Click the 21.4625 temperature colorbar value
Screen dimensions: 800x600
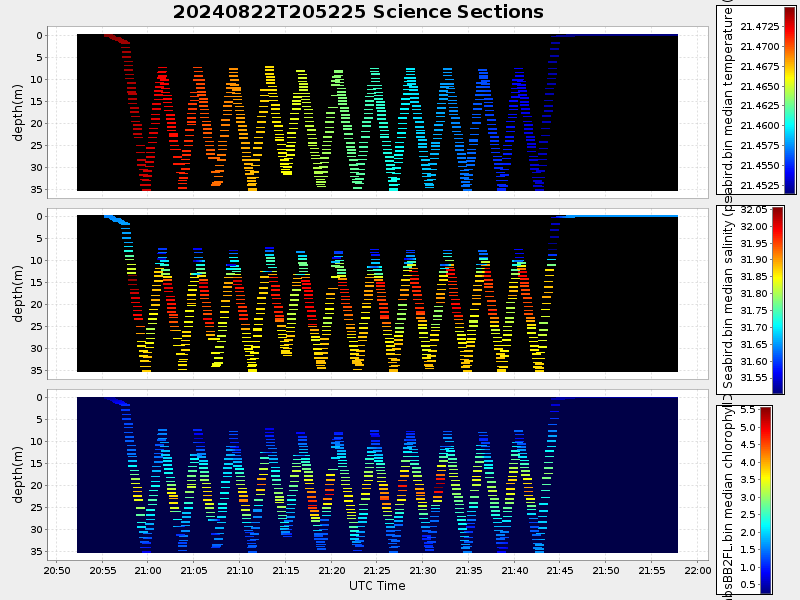click(x=760, y=106)
